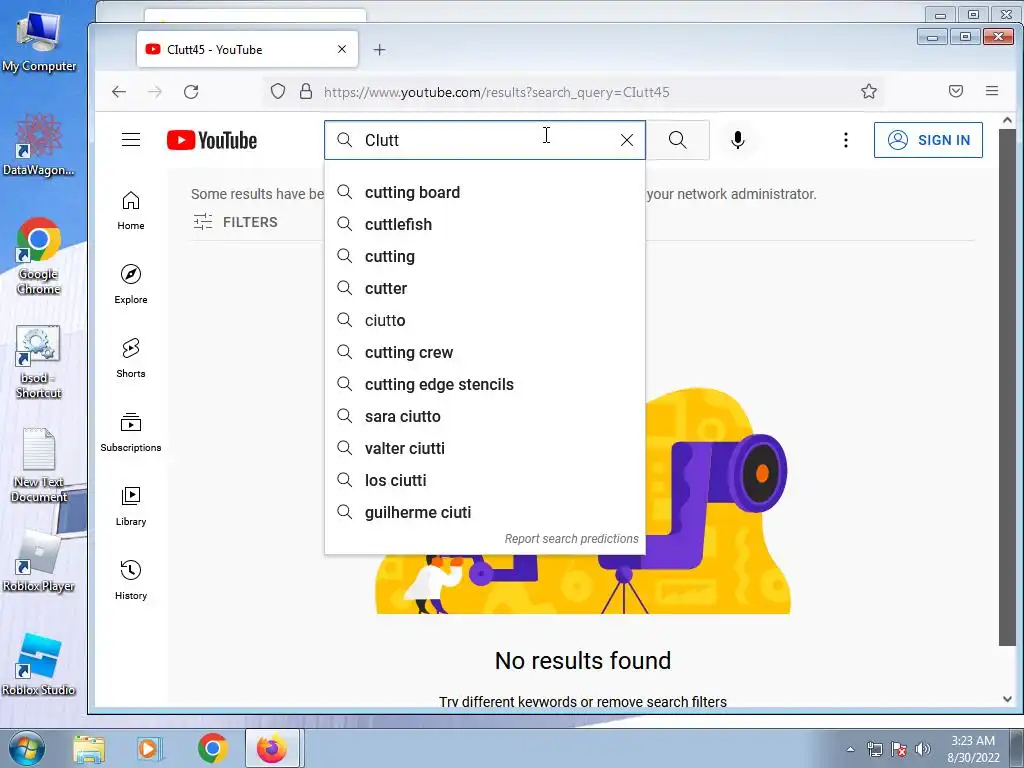
Task: Clear the search box with the X icon
Action: 626,140
